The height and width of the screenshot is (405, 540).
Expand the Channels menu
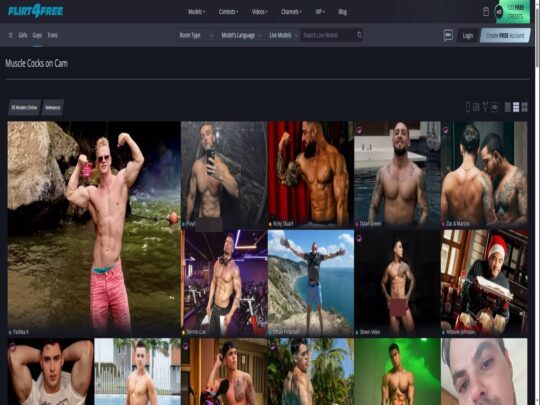[291, 12]
